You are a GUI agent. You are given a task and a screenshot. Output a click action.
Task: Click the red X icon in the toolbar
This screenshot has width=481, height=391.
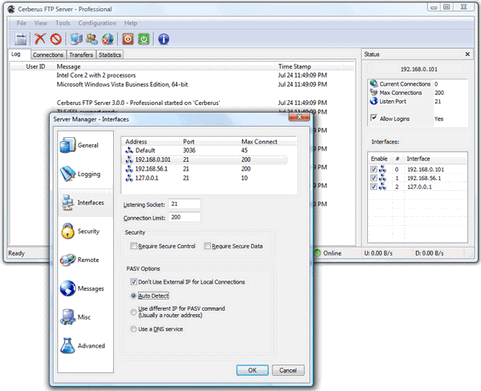(40, 39)
